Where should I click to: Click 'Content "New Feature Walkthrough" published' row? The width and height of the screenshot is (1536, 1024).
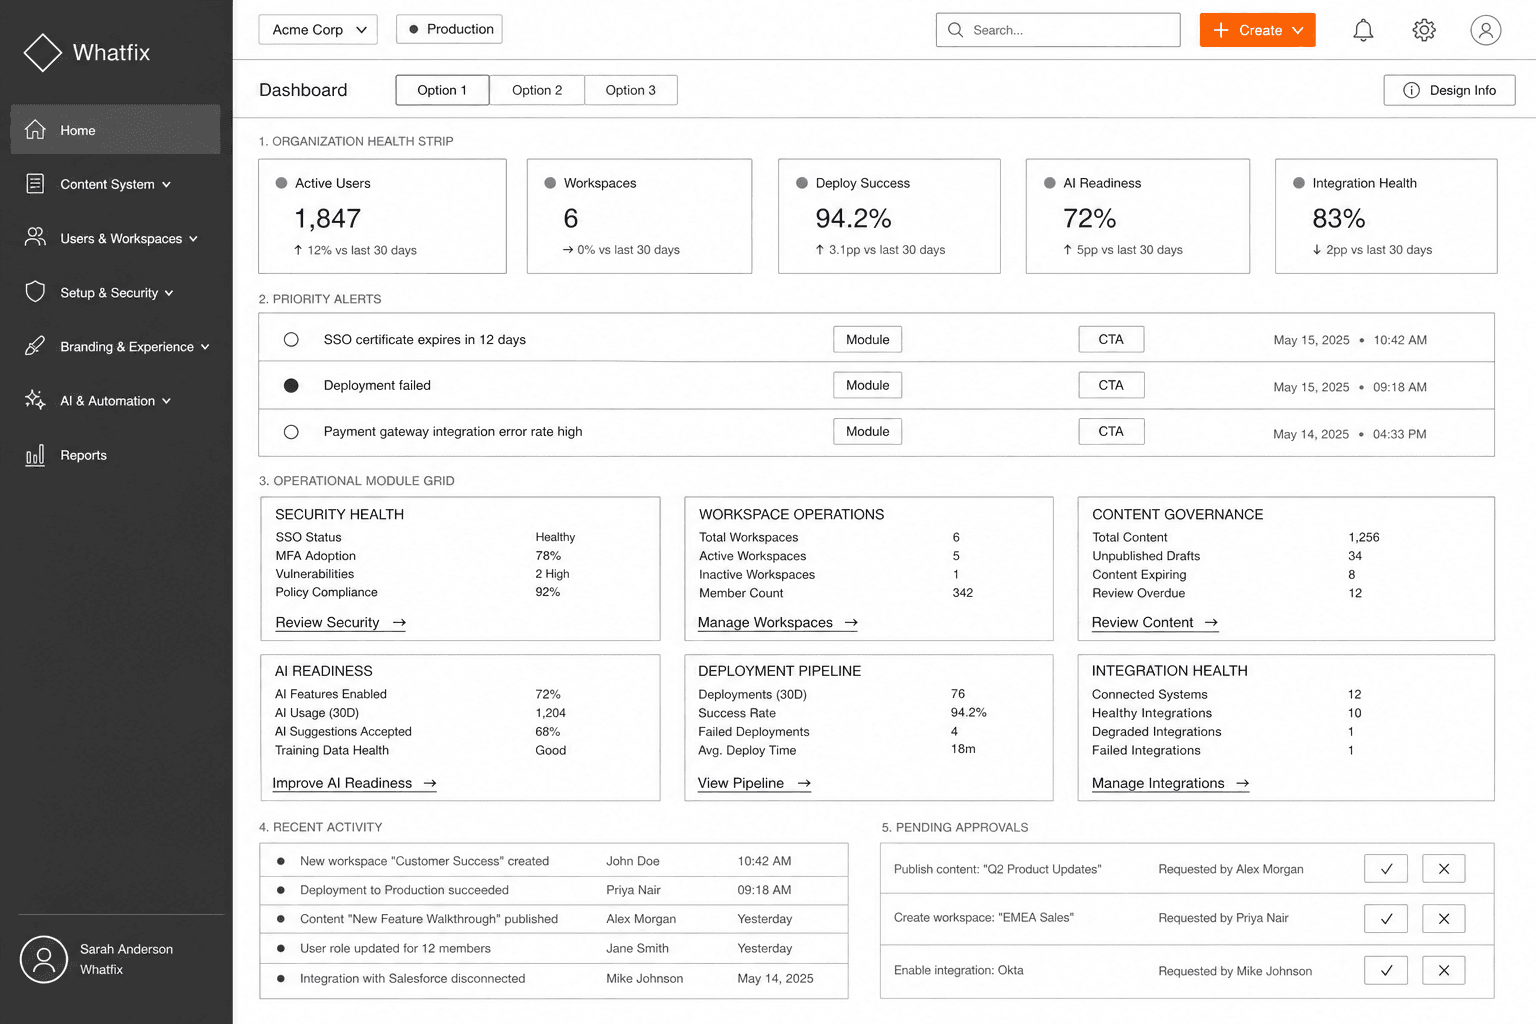pos(553,919)
